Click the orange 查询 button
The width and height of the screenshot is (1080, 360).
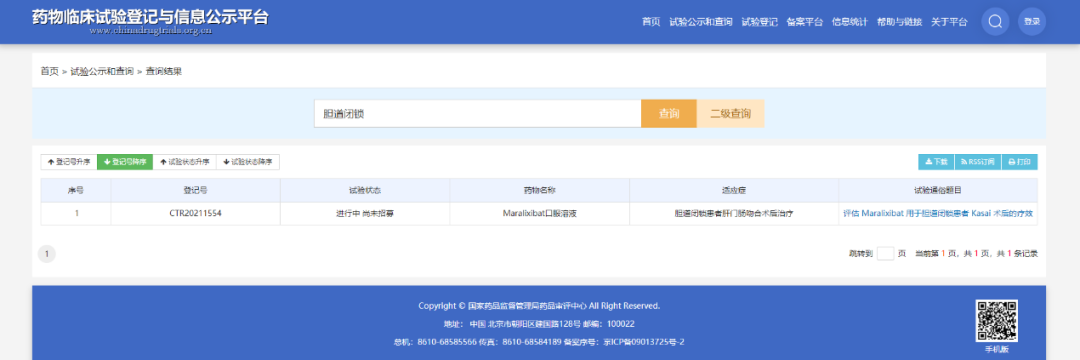point(669,114)
